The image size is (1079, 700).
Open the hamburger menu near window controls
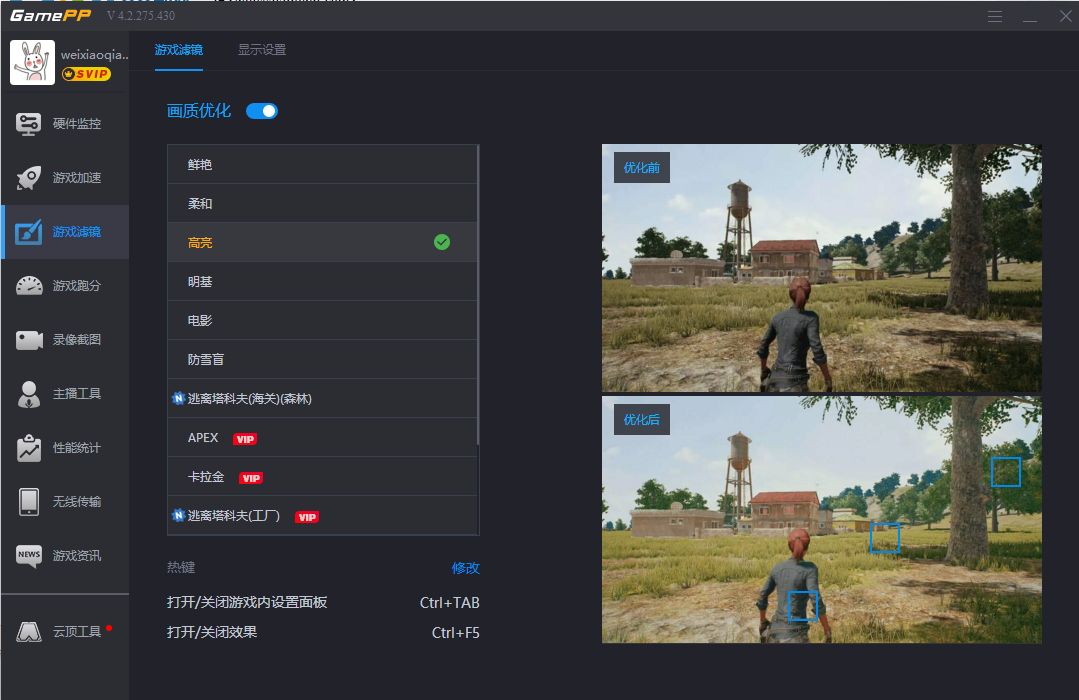click(996, 16)
